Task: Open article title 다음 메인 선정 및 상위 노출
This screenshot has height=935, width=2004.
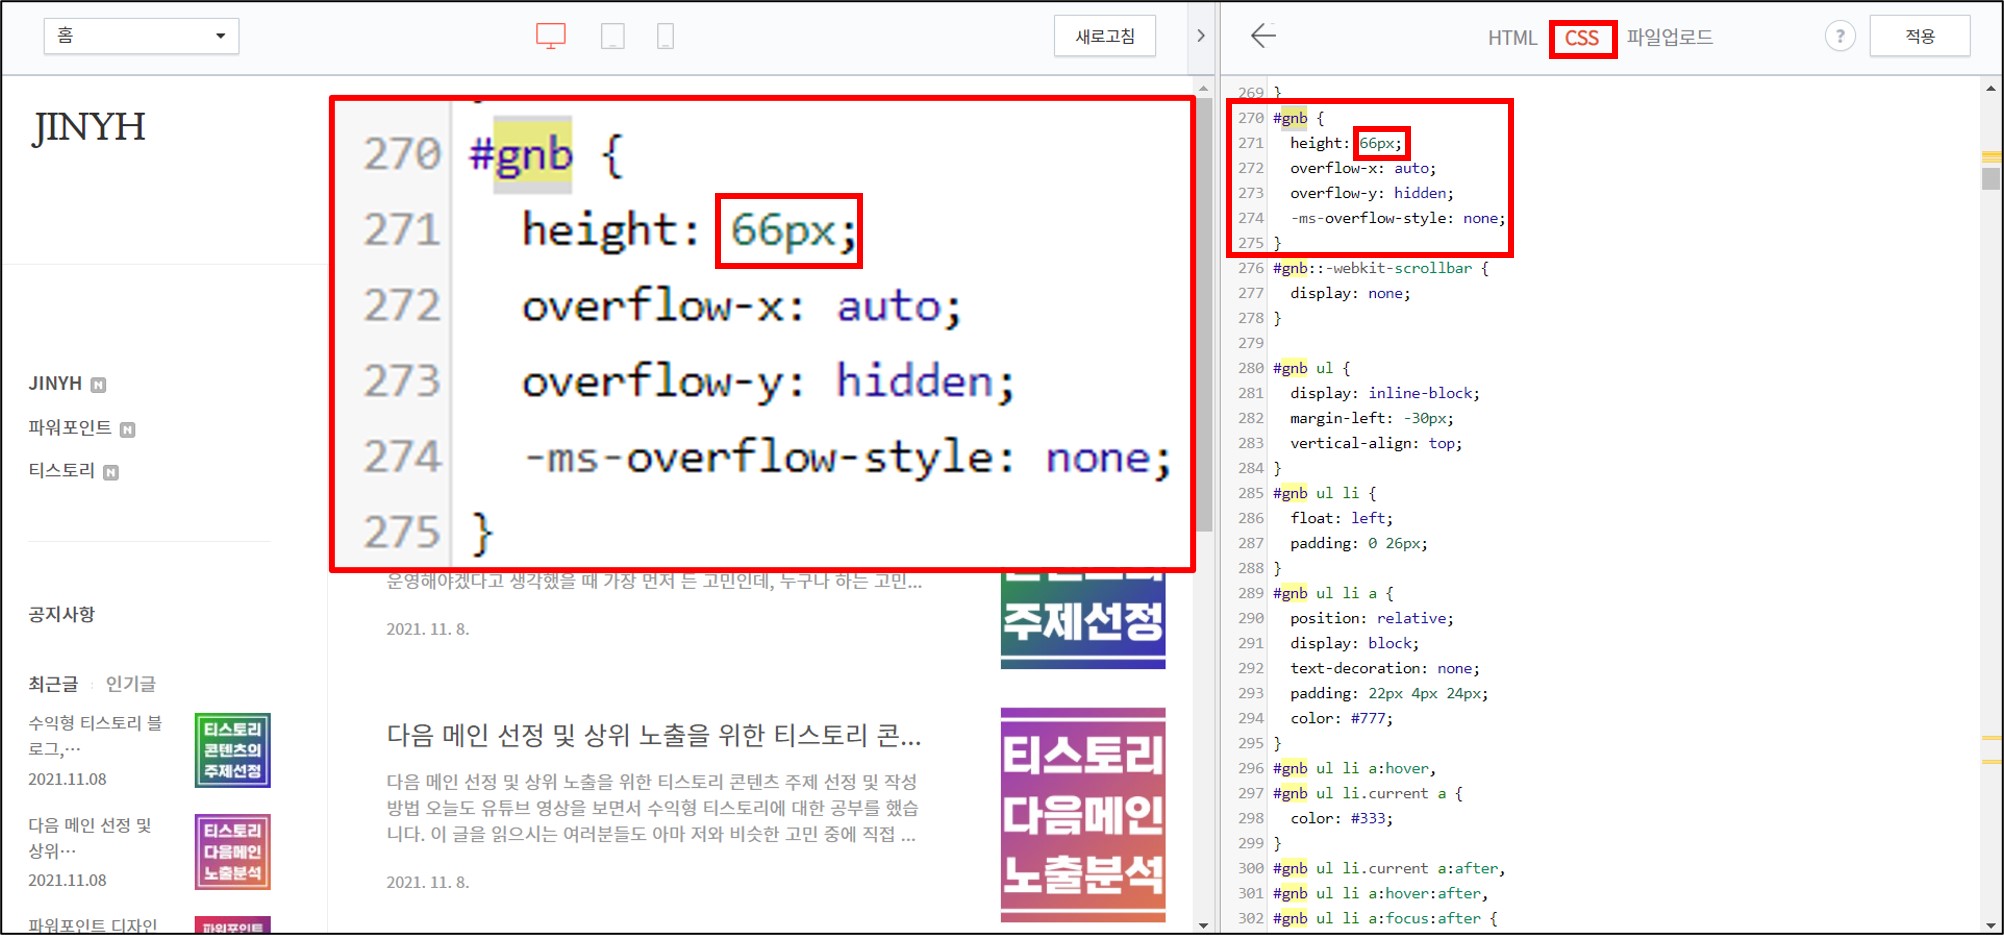Action: [654, 736]
